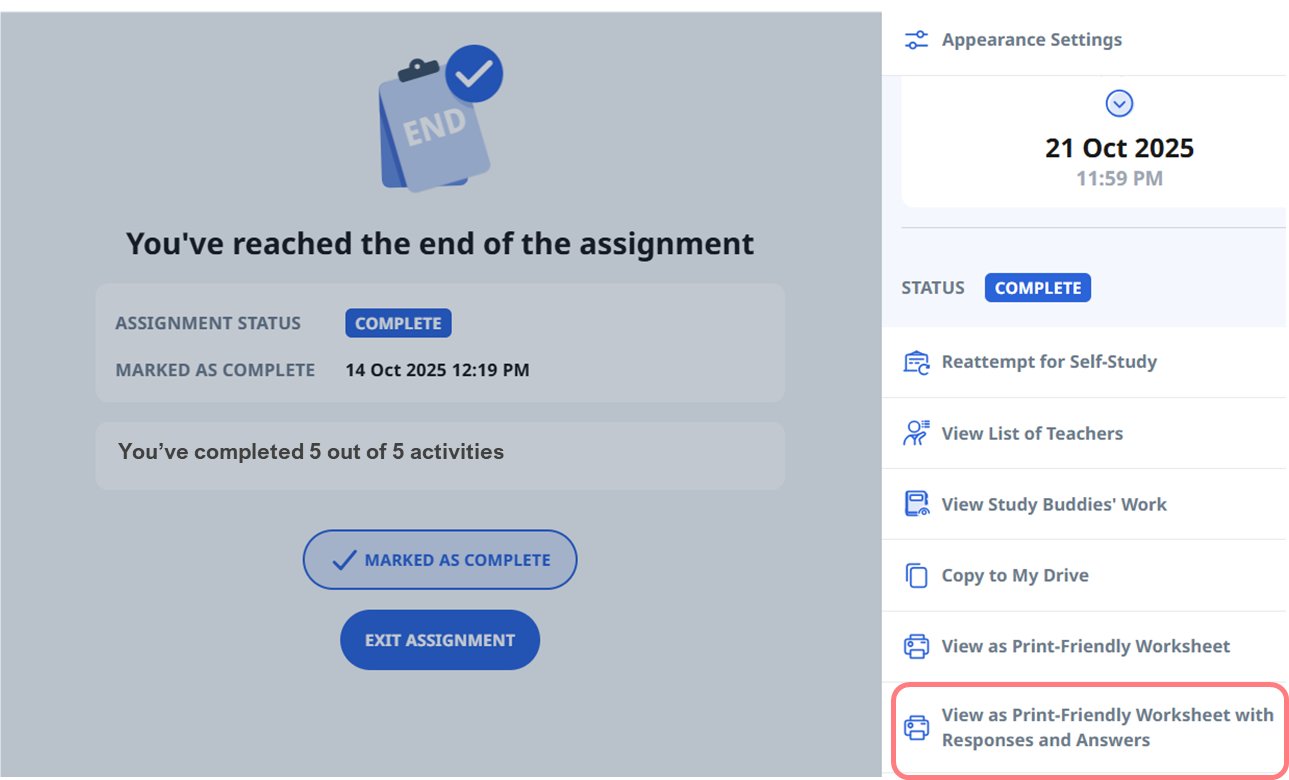Click the COMPLETE badge beside Assignment Status
Image resolution: width=1289 pixels, height=780 pixels.
(x=398, y=324)
